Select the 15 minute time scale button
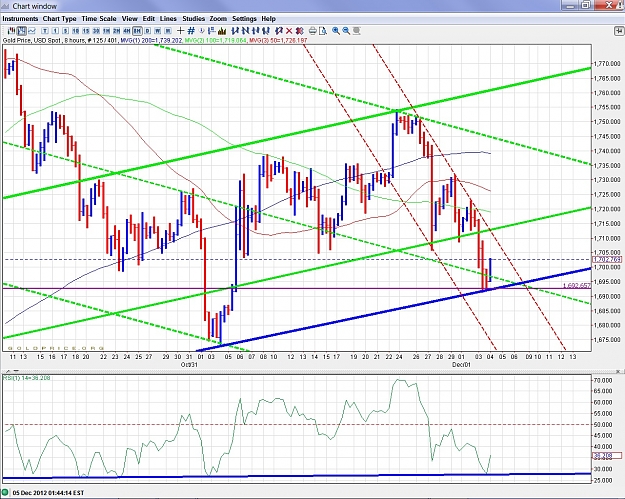Screen dimensions: 625x499 [86, 31]
